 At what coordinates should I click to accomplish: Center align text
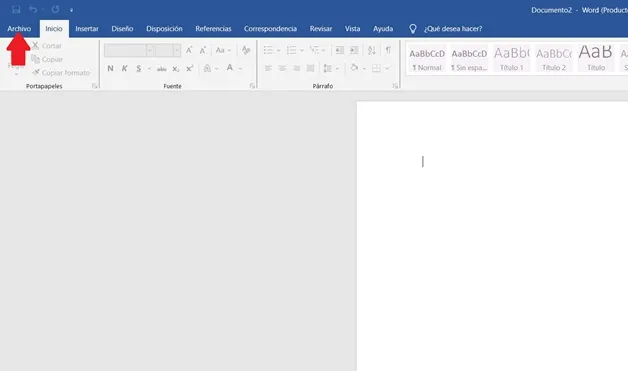click(282, 69)
